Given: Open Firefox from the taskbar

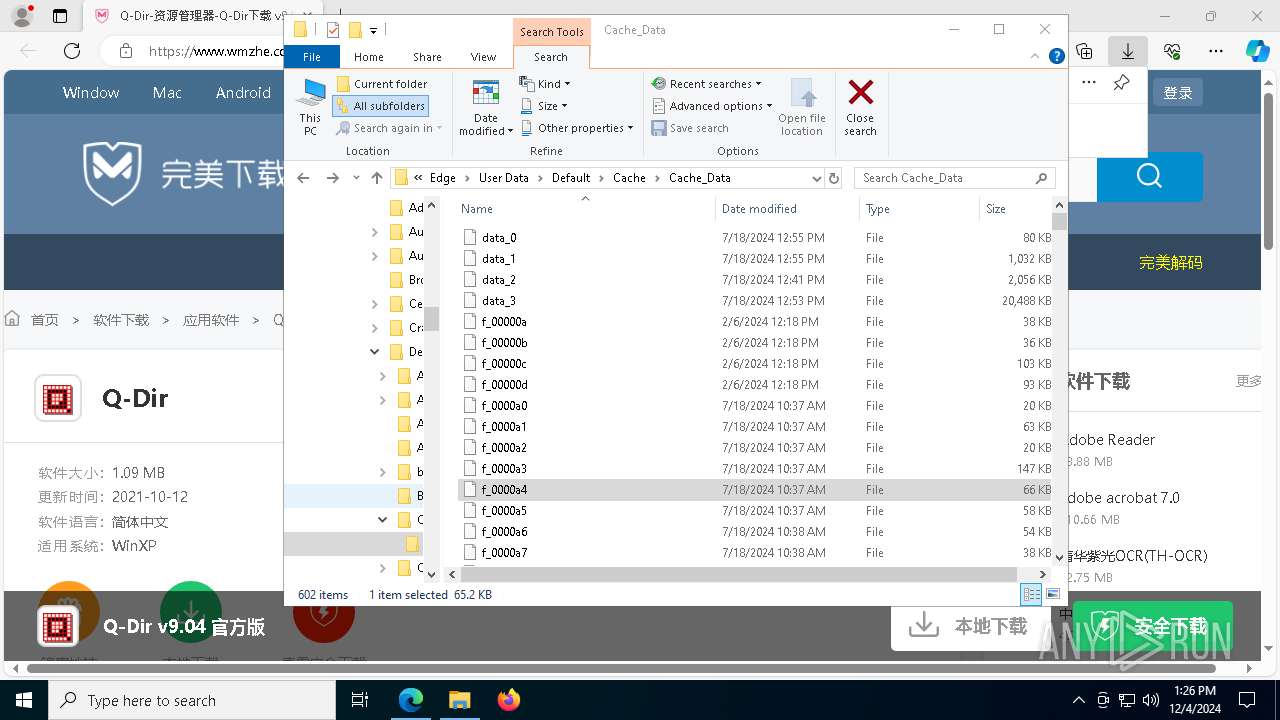Looking at the screenshot, I should point(508,700).
